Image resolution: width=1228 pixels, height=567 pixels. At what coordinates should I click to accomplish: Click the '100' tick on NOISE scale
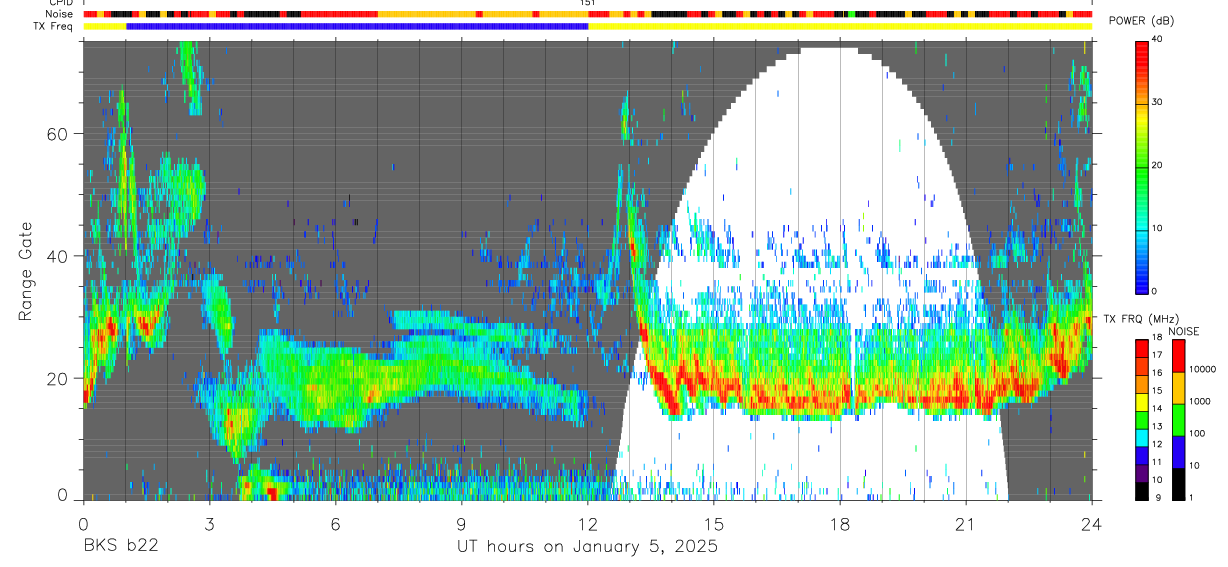[1197, 434]
